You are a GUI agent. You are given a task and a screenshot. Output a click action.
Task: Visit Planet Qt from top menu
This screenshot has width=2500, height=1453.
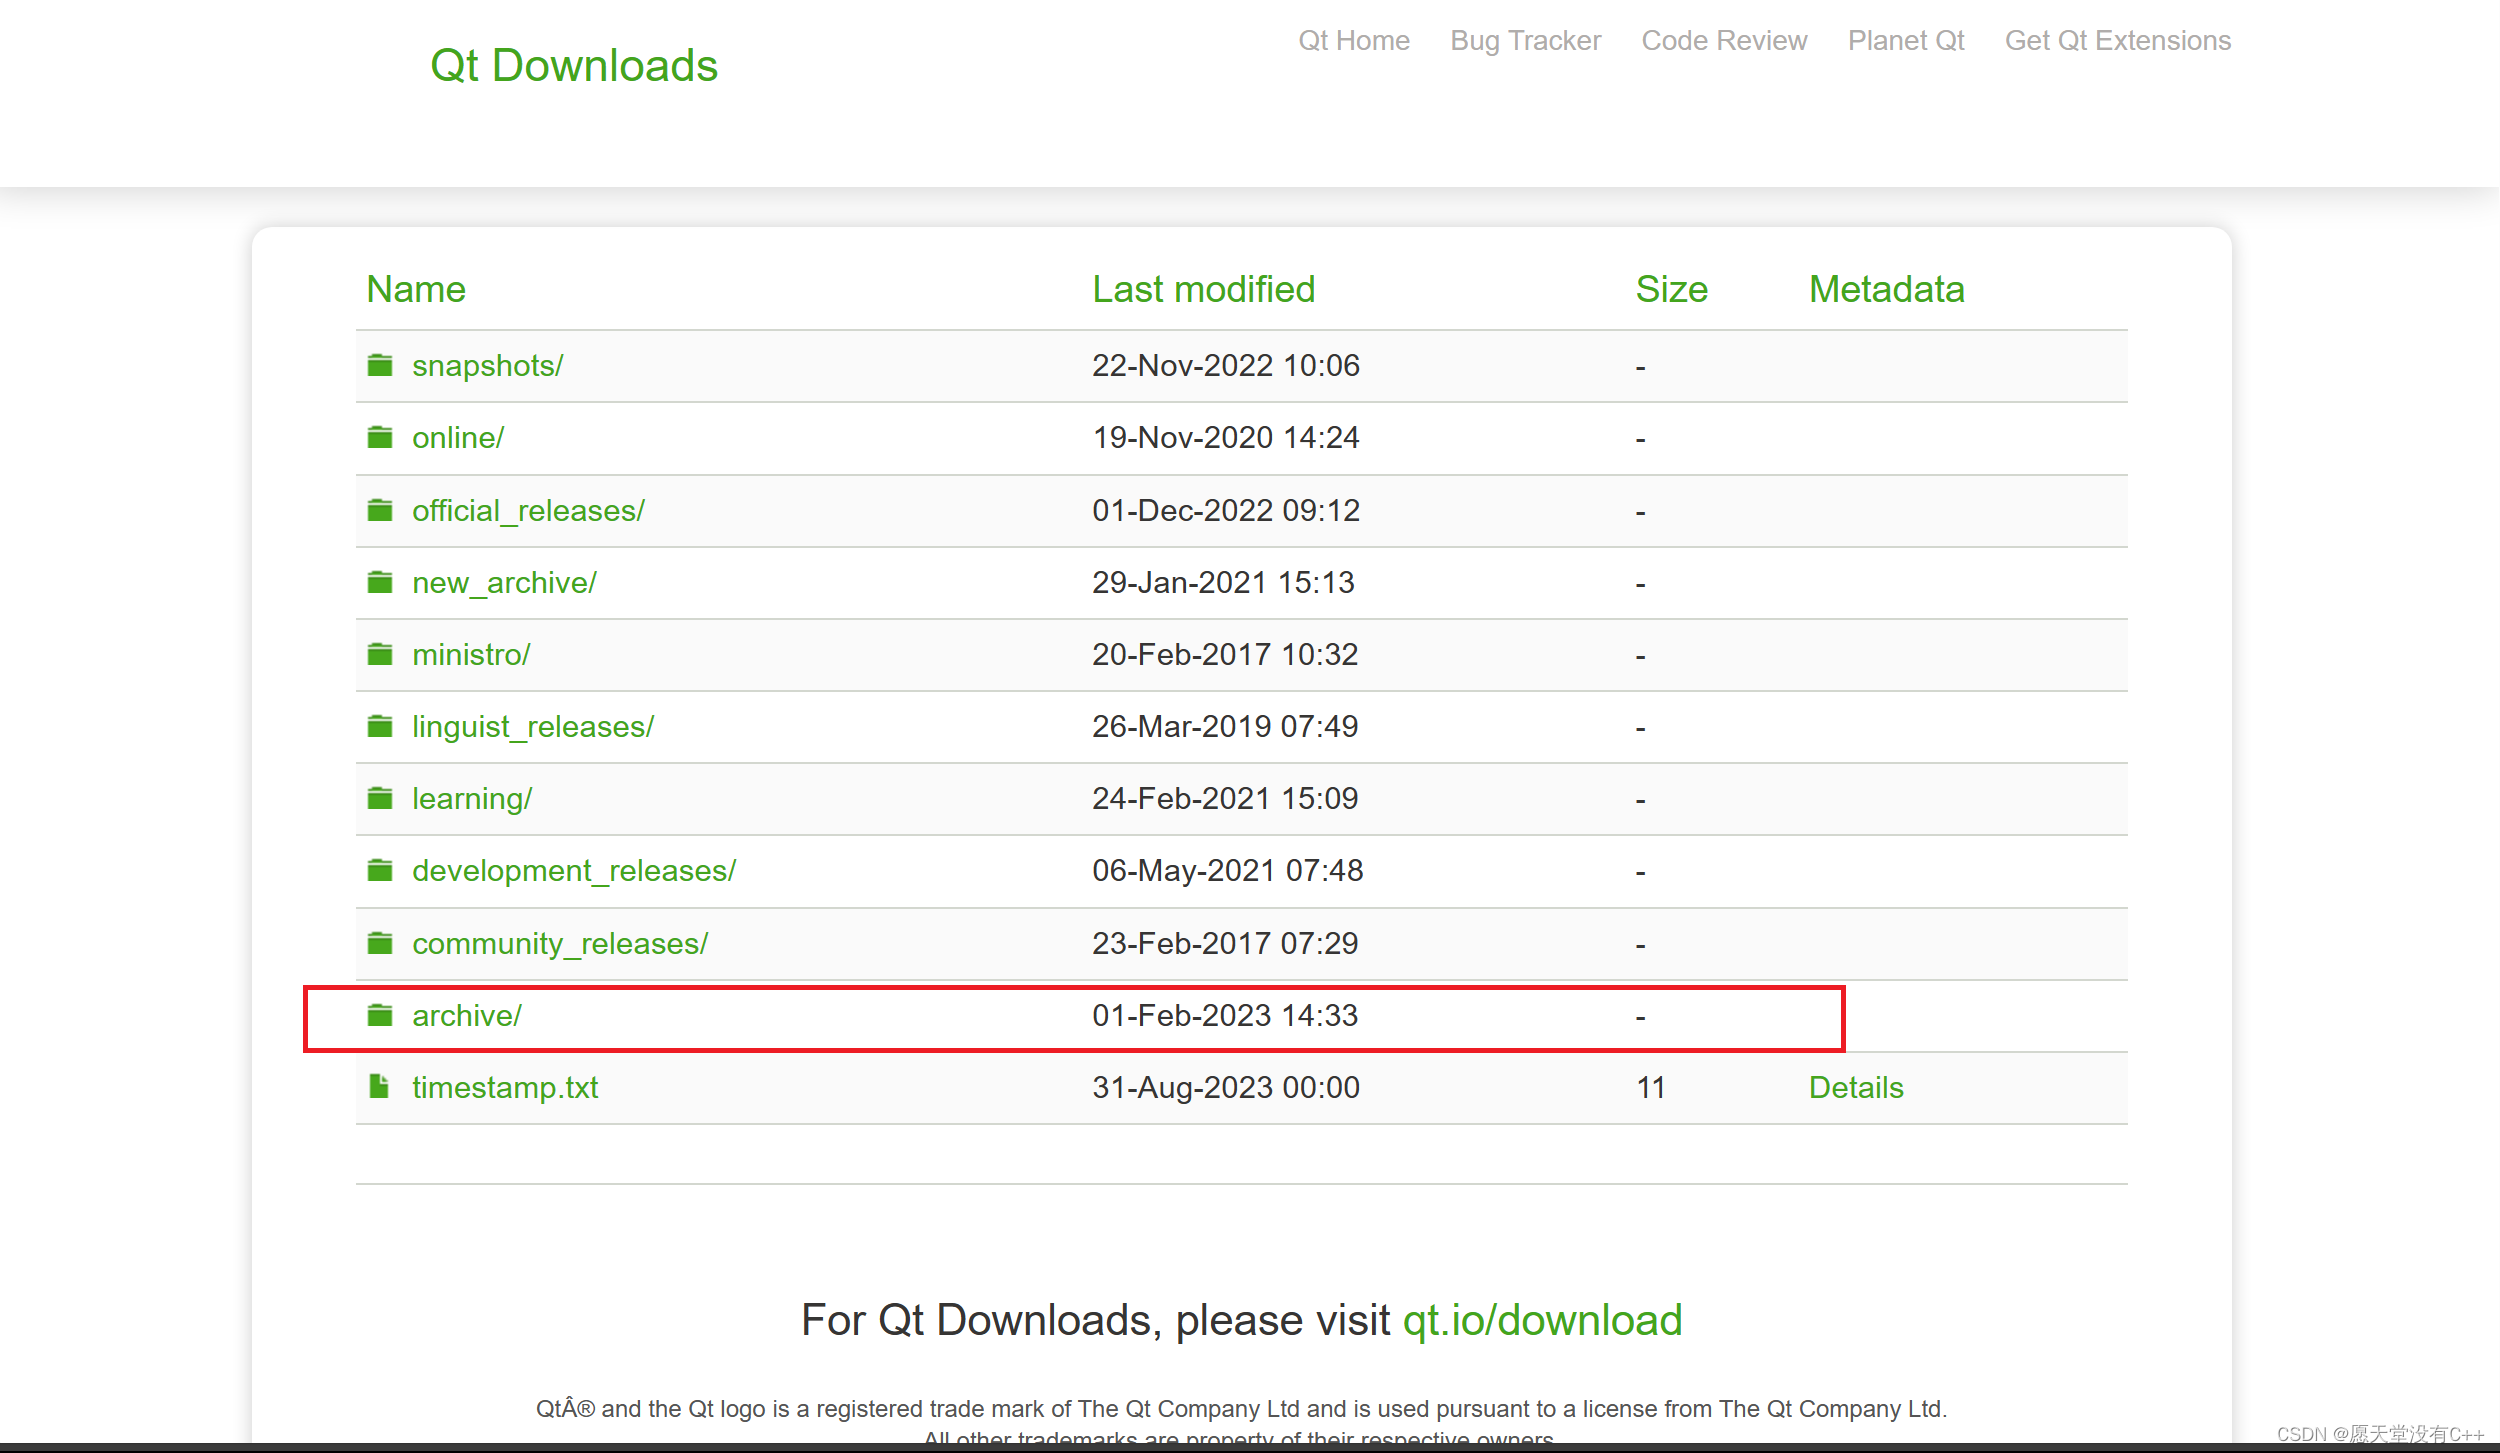(1905, 41)
